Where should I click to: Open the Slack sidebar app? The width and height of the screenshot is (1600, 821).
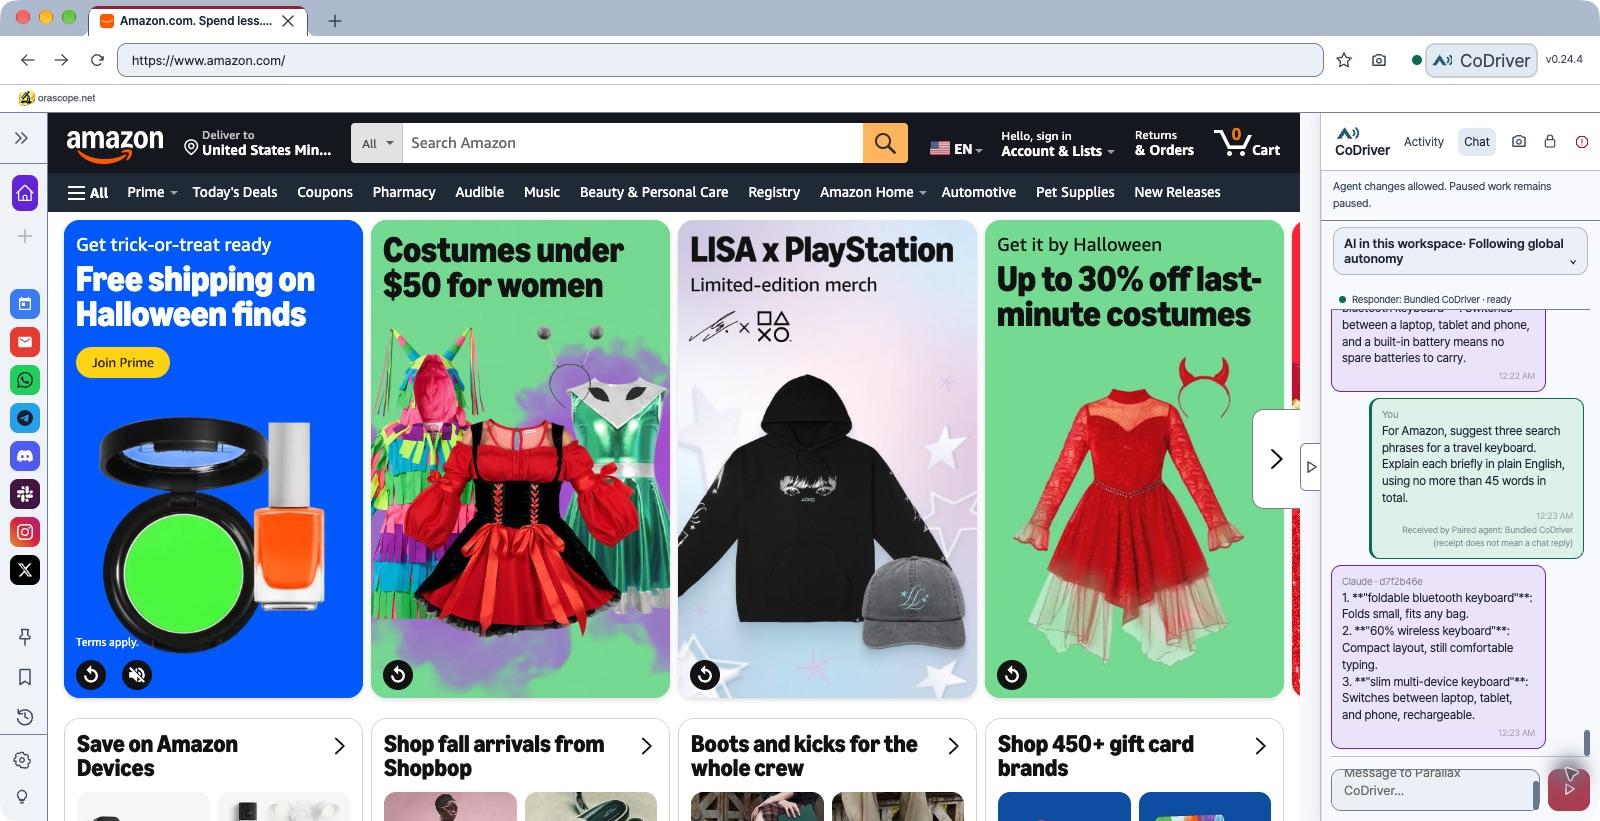point(25,494)
